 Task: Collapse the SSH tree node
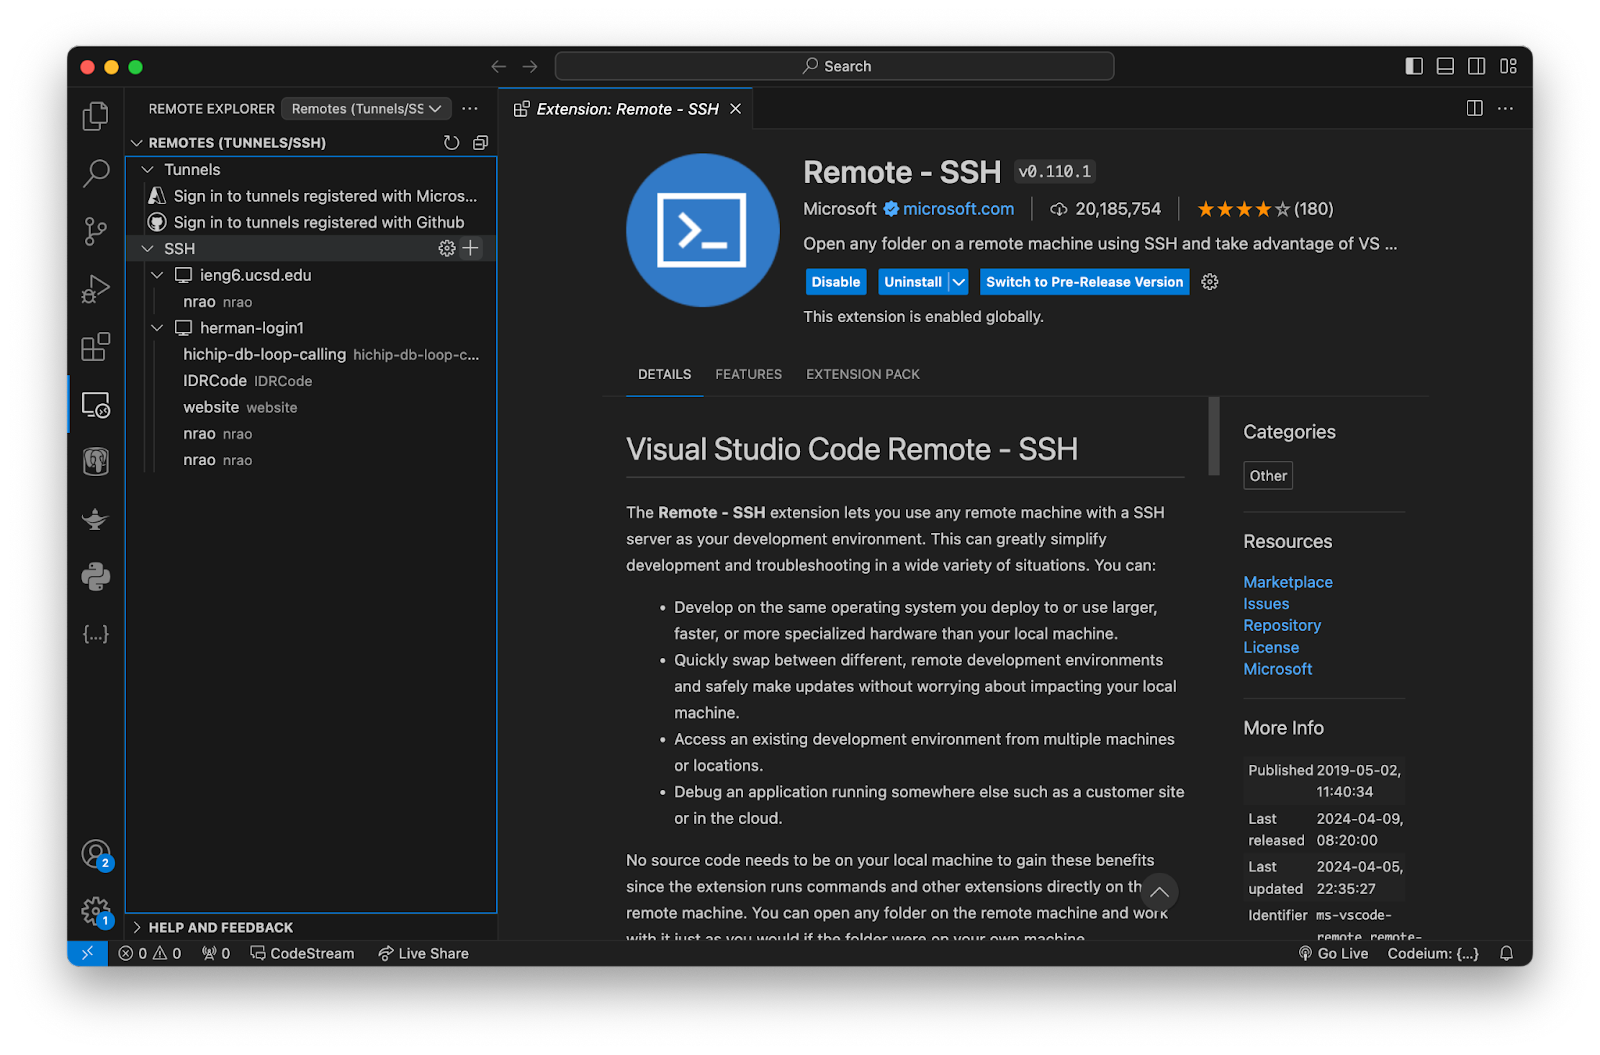click(148, 248)
